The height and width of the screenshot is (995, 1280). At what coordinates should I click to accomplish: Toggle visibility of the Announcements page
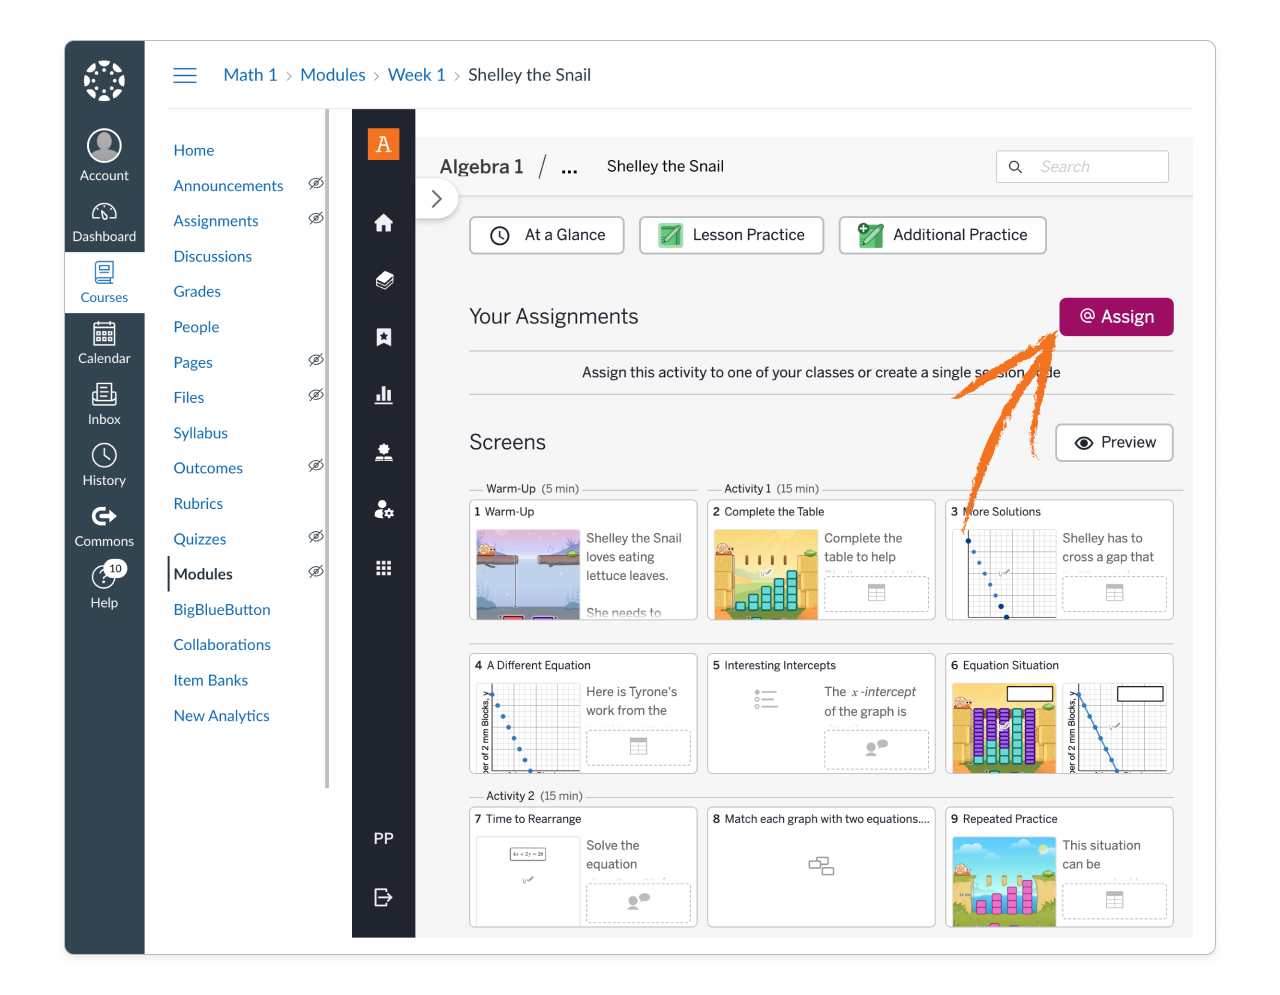click(316, 183)
